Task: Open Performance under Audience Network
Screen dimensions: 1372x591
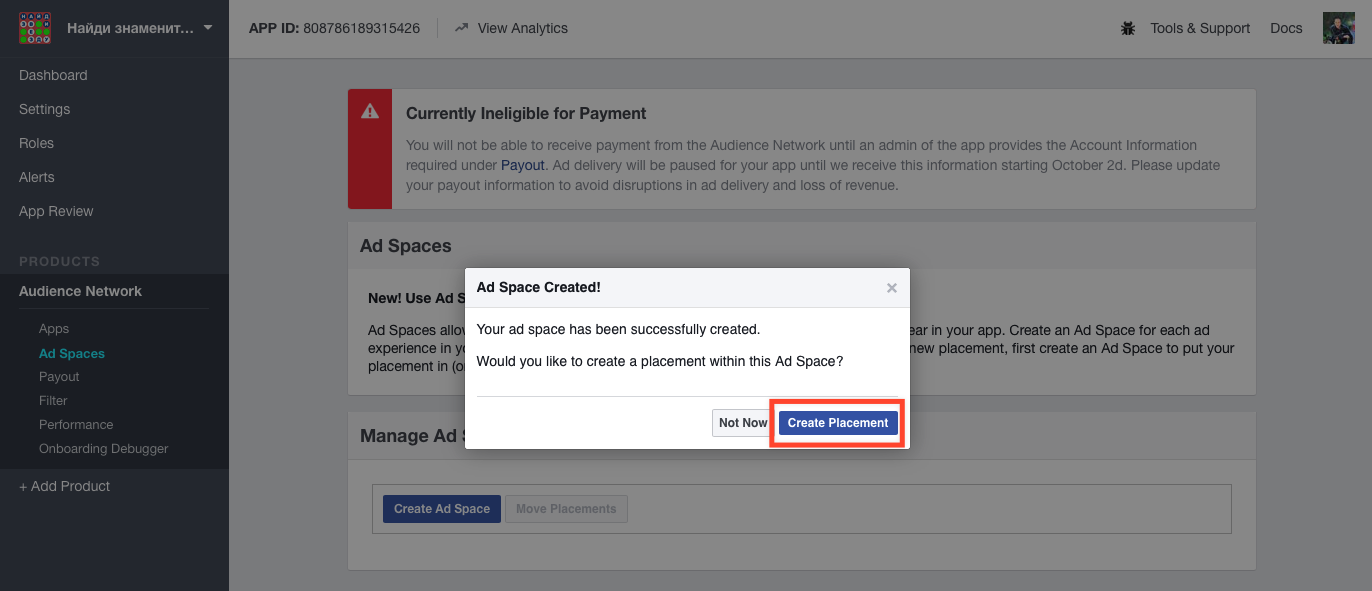Action: coord(76,425)
